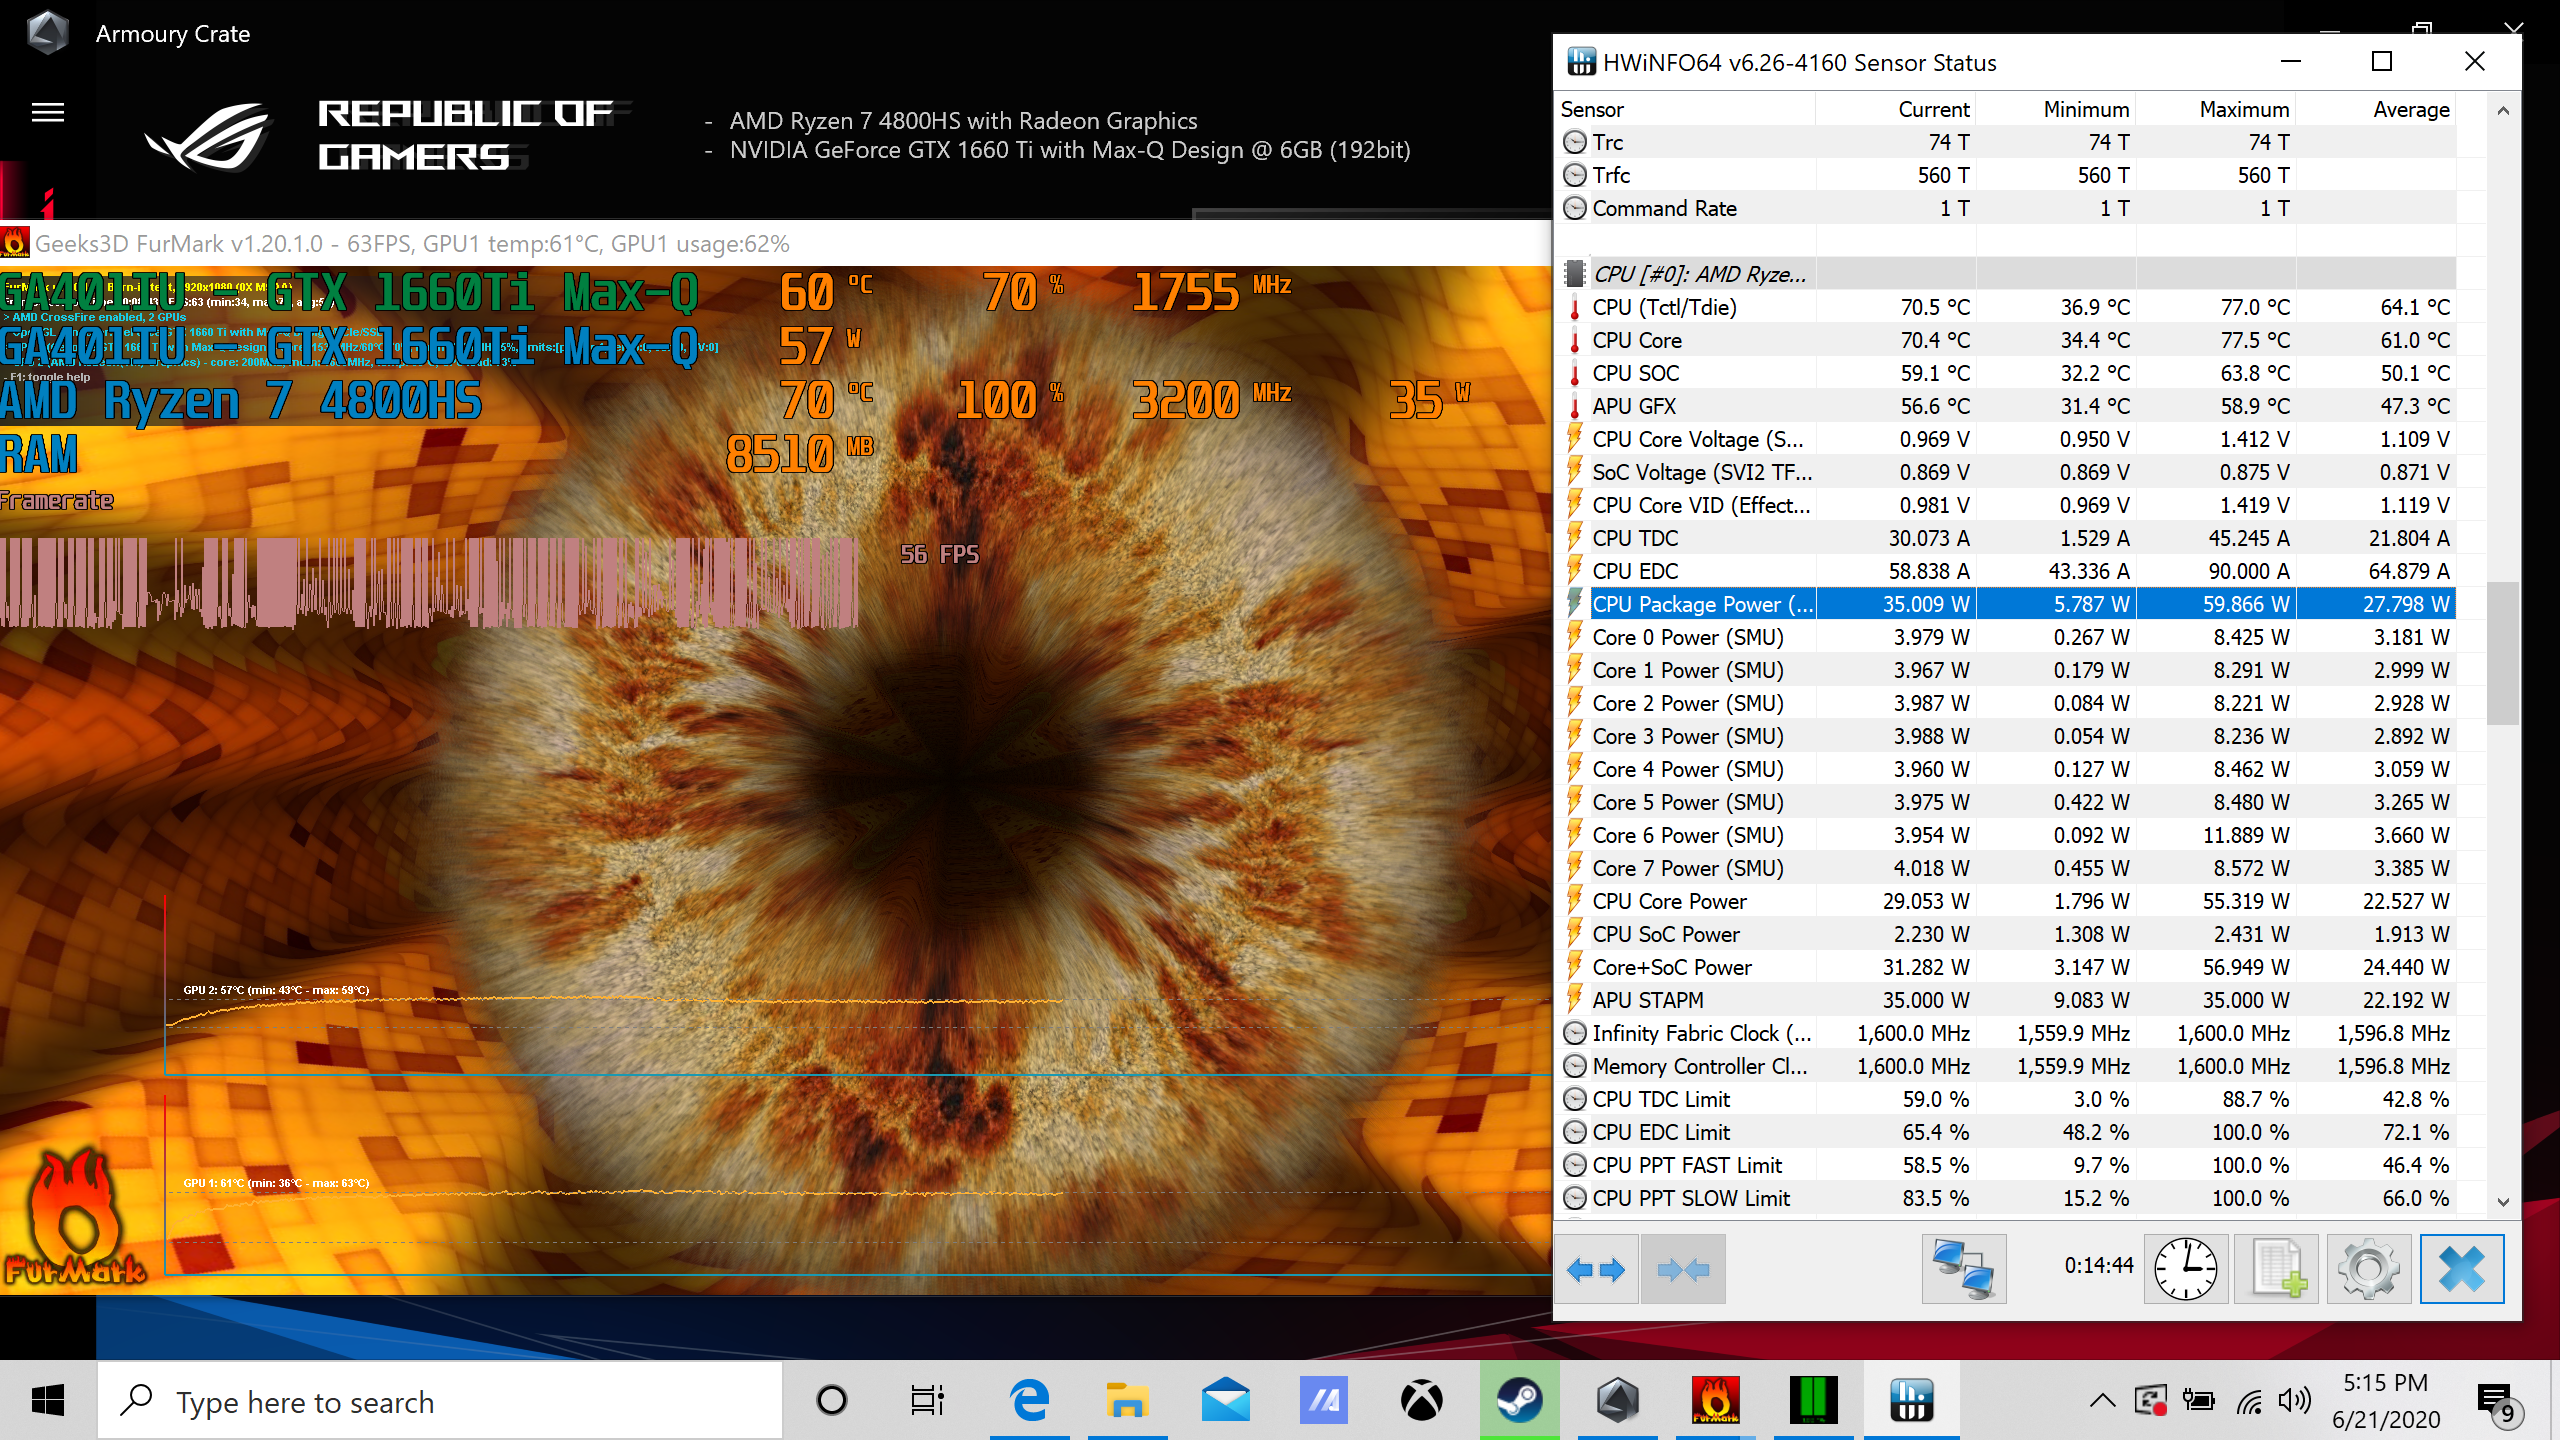2560x1440 pixels.
Task: Select the CPU Core temperature row
Action: pyautogui.click(x=2007, y=340)
